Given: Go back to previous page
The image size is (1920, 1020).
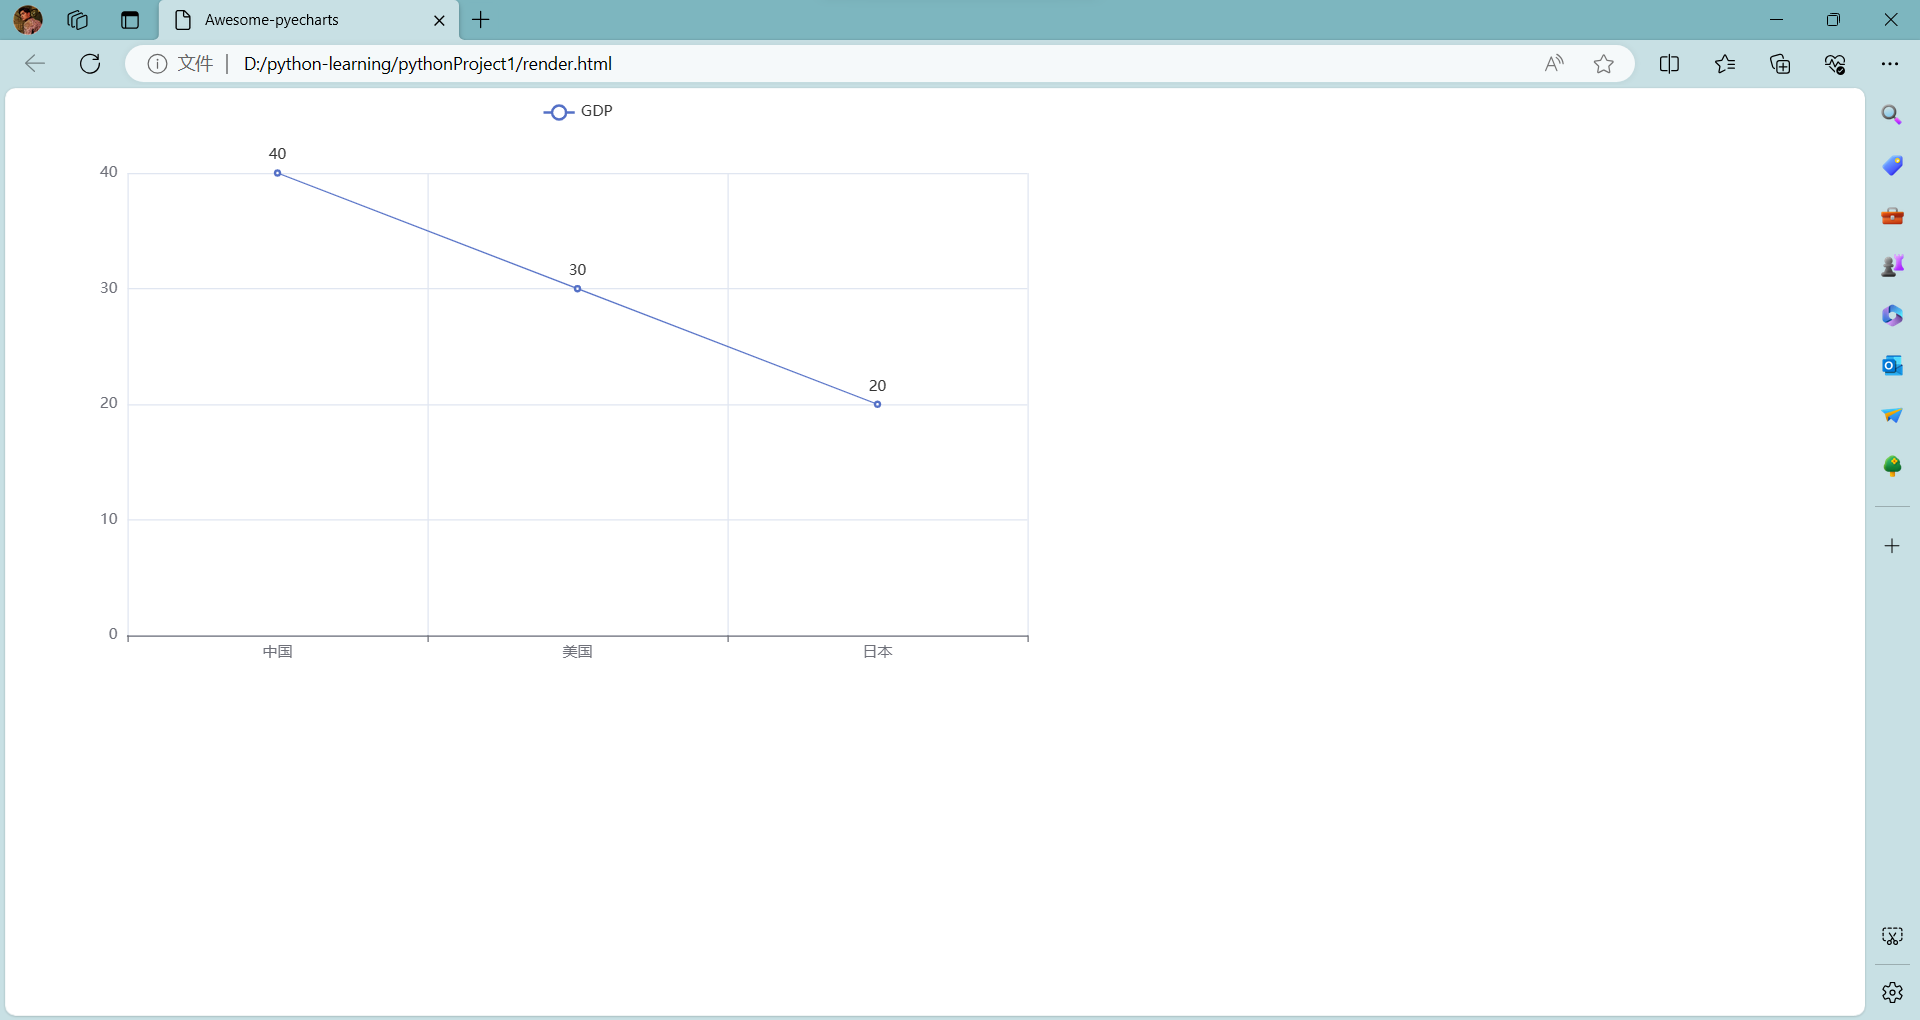Looking at the screenshot, I should click(35, 64).
